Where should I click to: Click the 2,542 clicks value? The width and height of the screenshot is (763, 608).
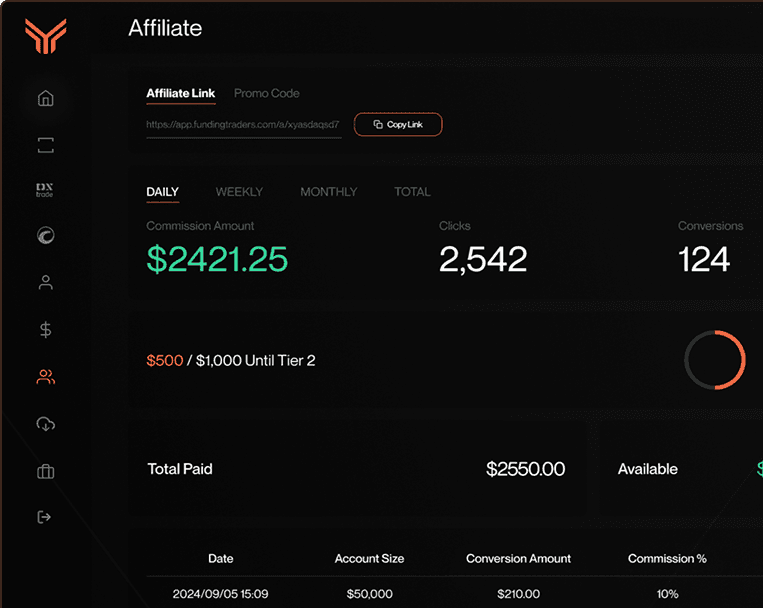click(x=483, y=259)
